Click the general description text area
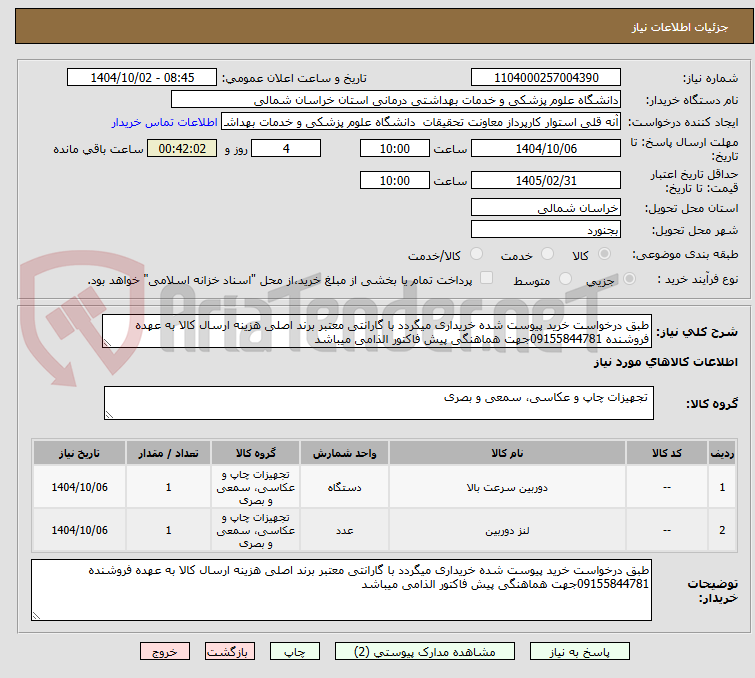 point(377,331)
